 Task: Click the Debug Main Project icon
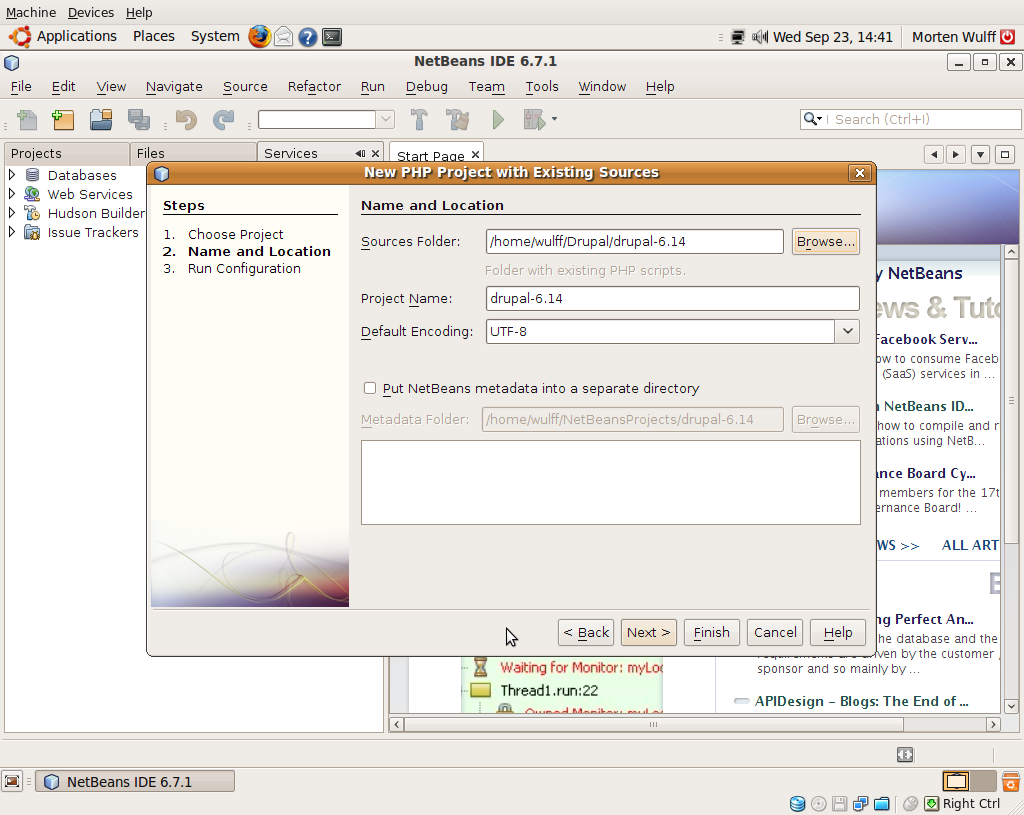click(x=534, y=120)
